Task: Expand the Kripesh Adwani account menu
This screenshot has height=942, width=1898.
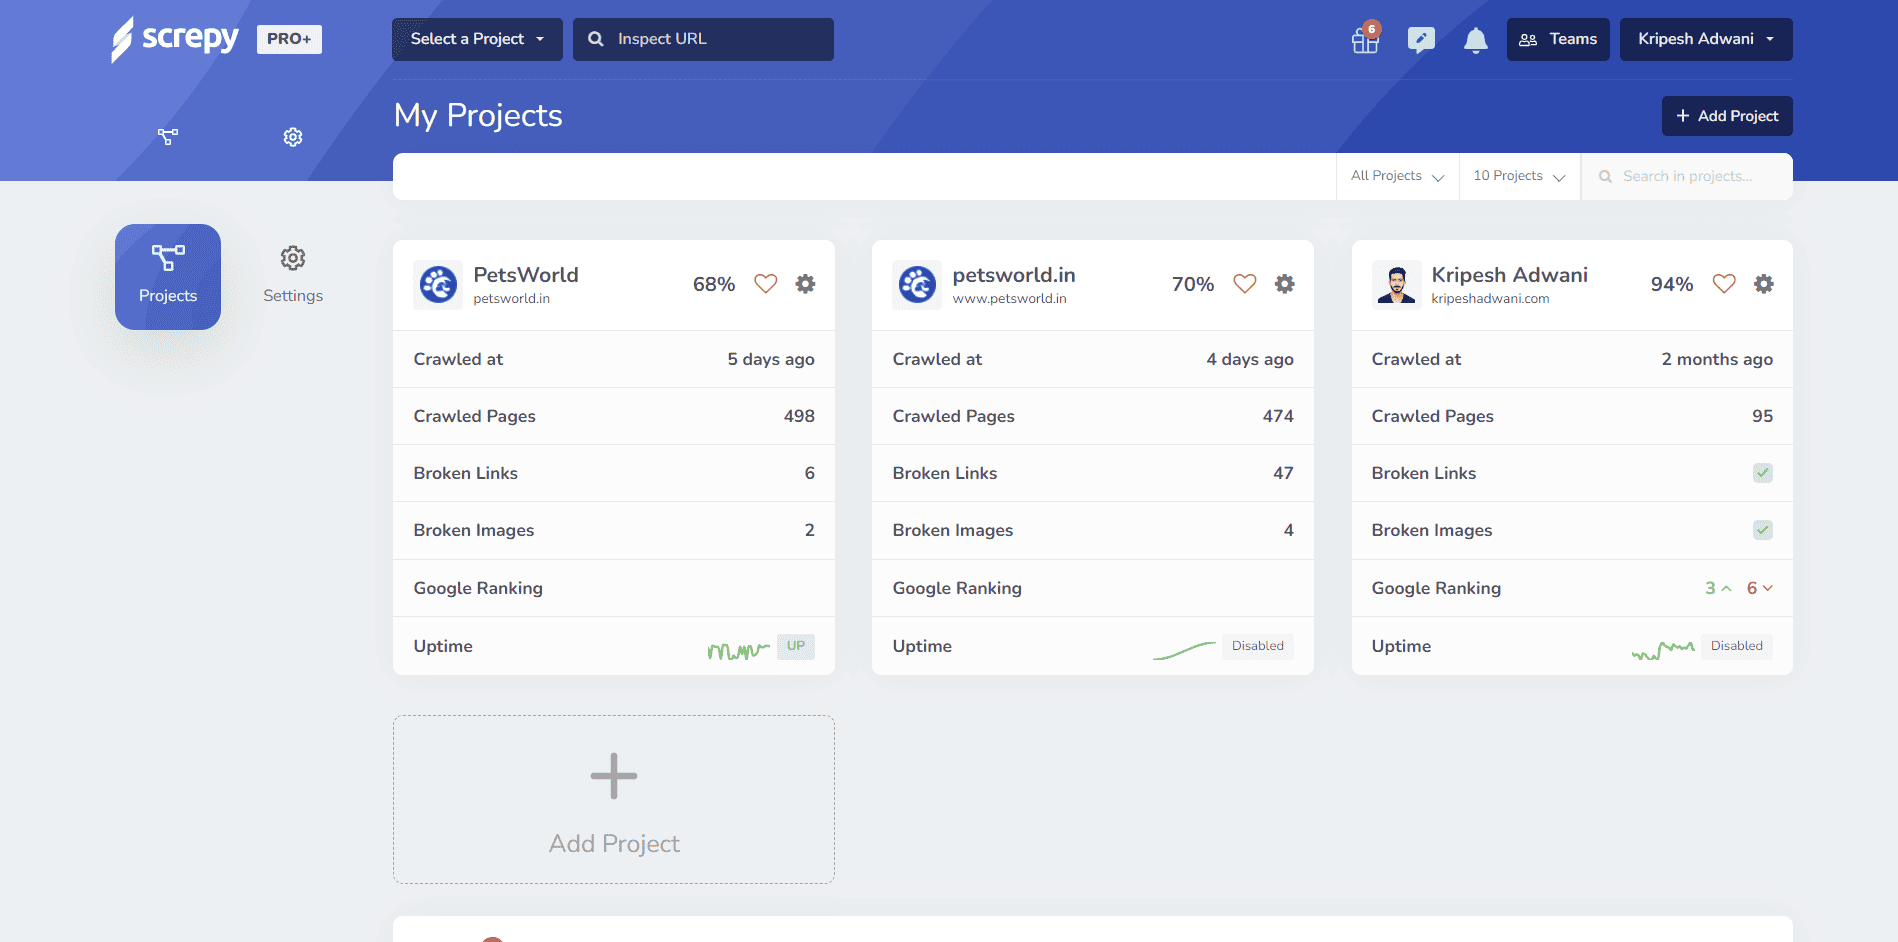Action: pos(1706,39)
